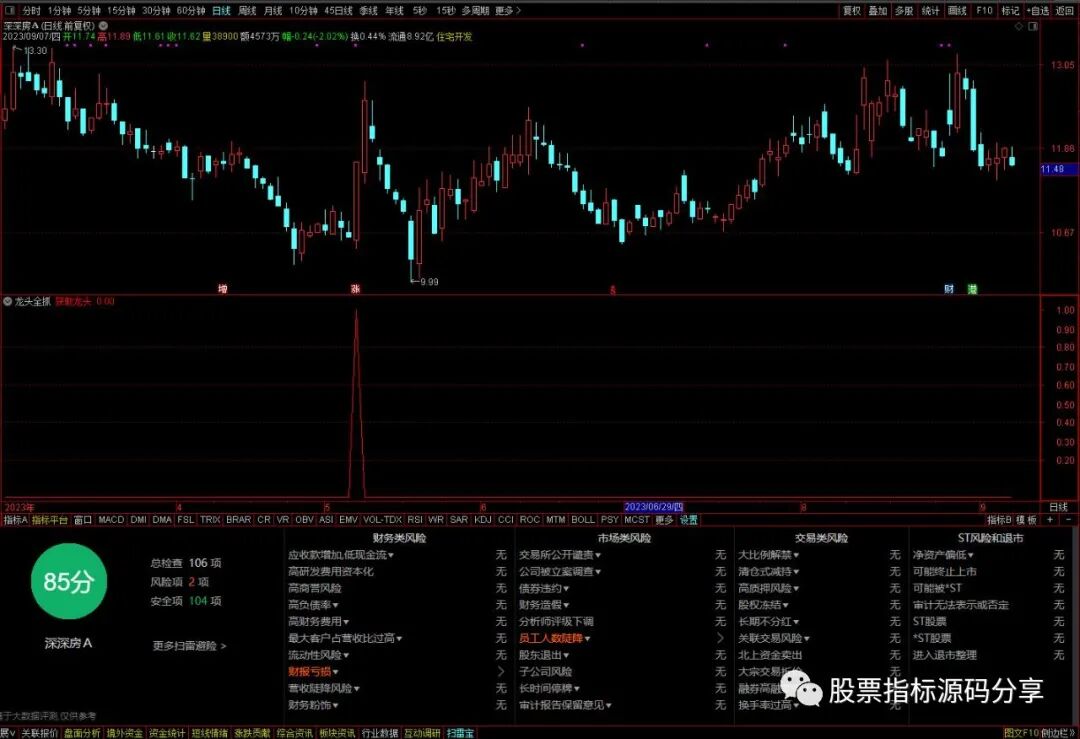
Task: Click the 画线 drawing button
Action: [957, 10]
